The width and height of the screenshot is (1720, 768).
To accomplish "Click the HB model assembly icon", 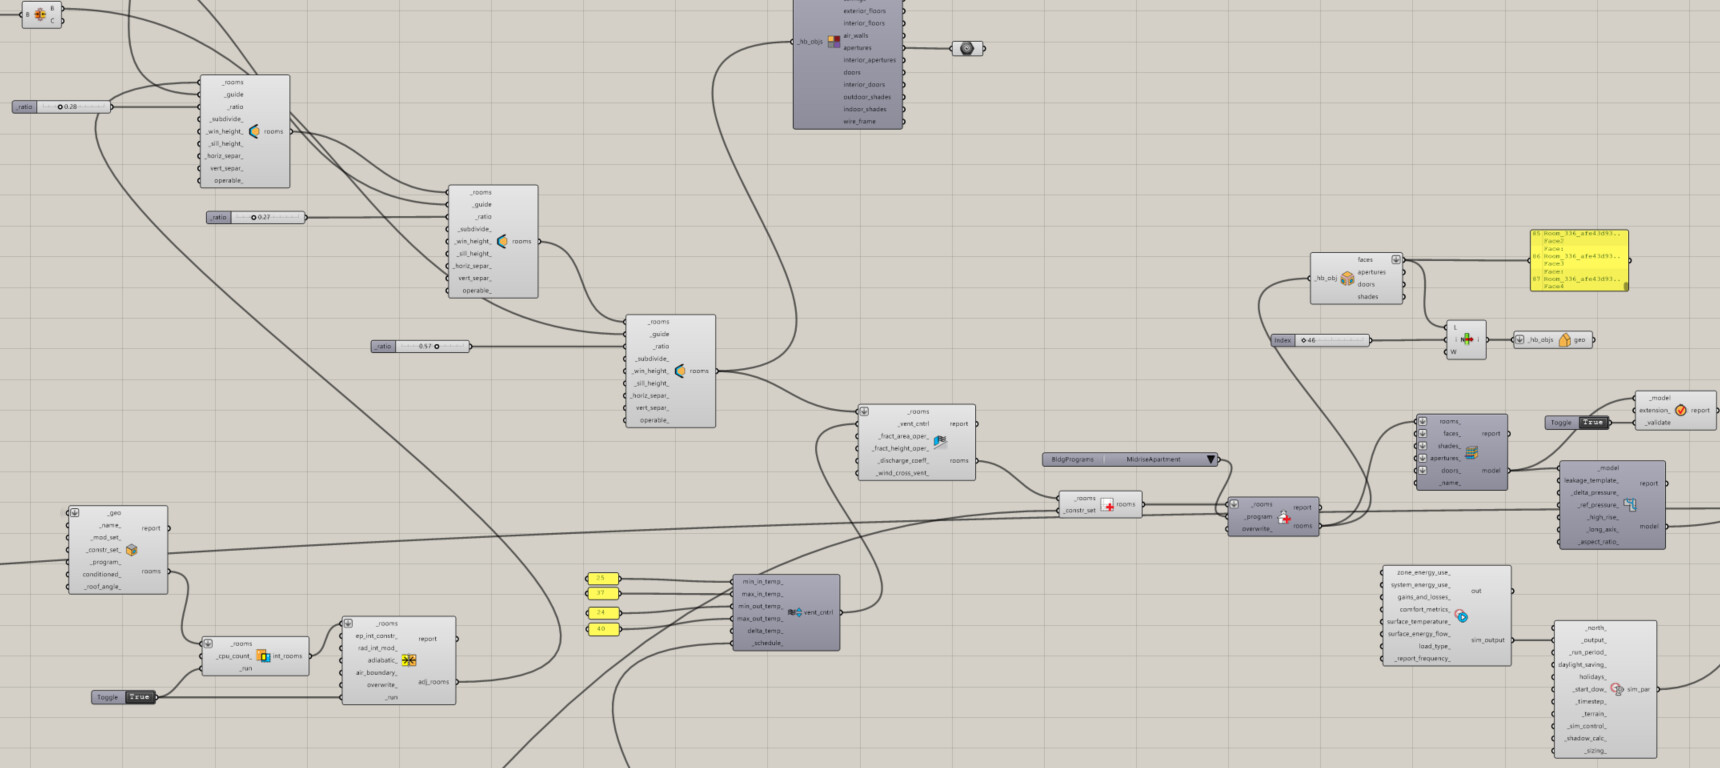I will [x=1471, y=453].
